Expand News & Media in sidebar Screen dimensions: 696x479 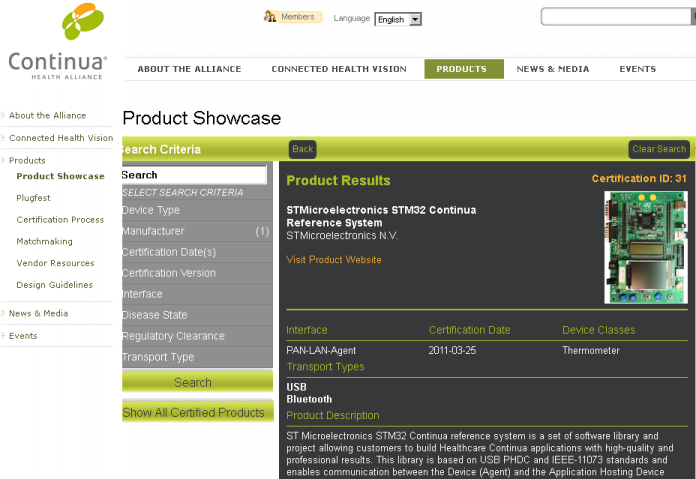coord(39,313)
